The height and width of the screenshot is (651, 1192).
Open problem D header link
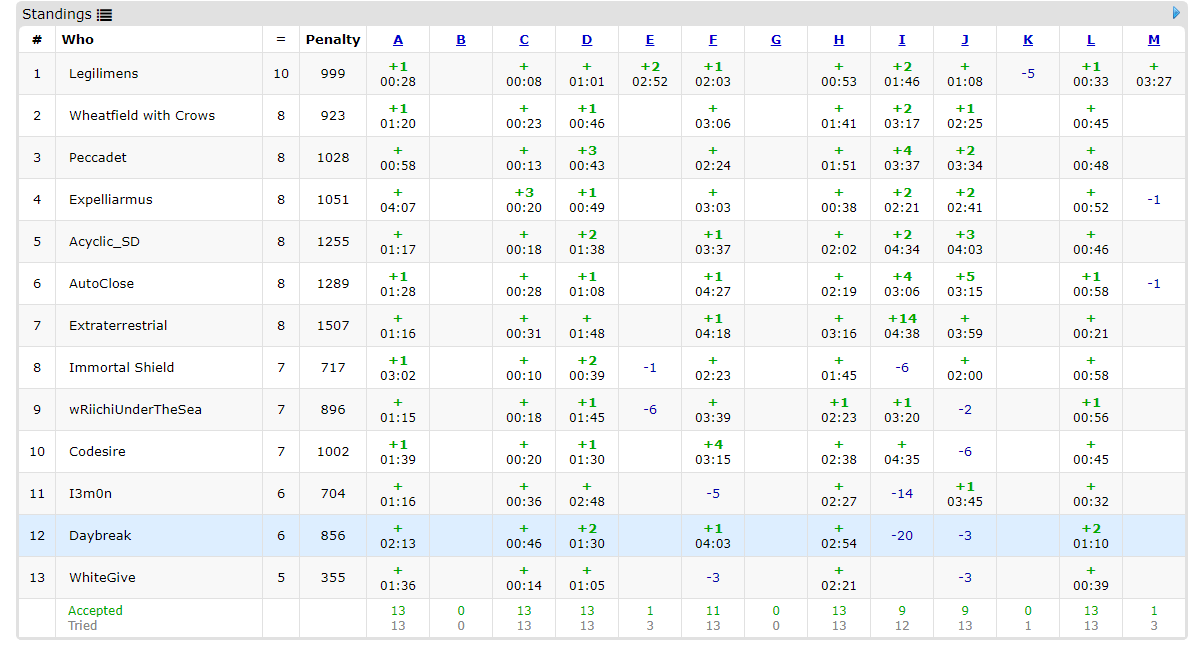(587, 40)
